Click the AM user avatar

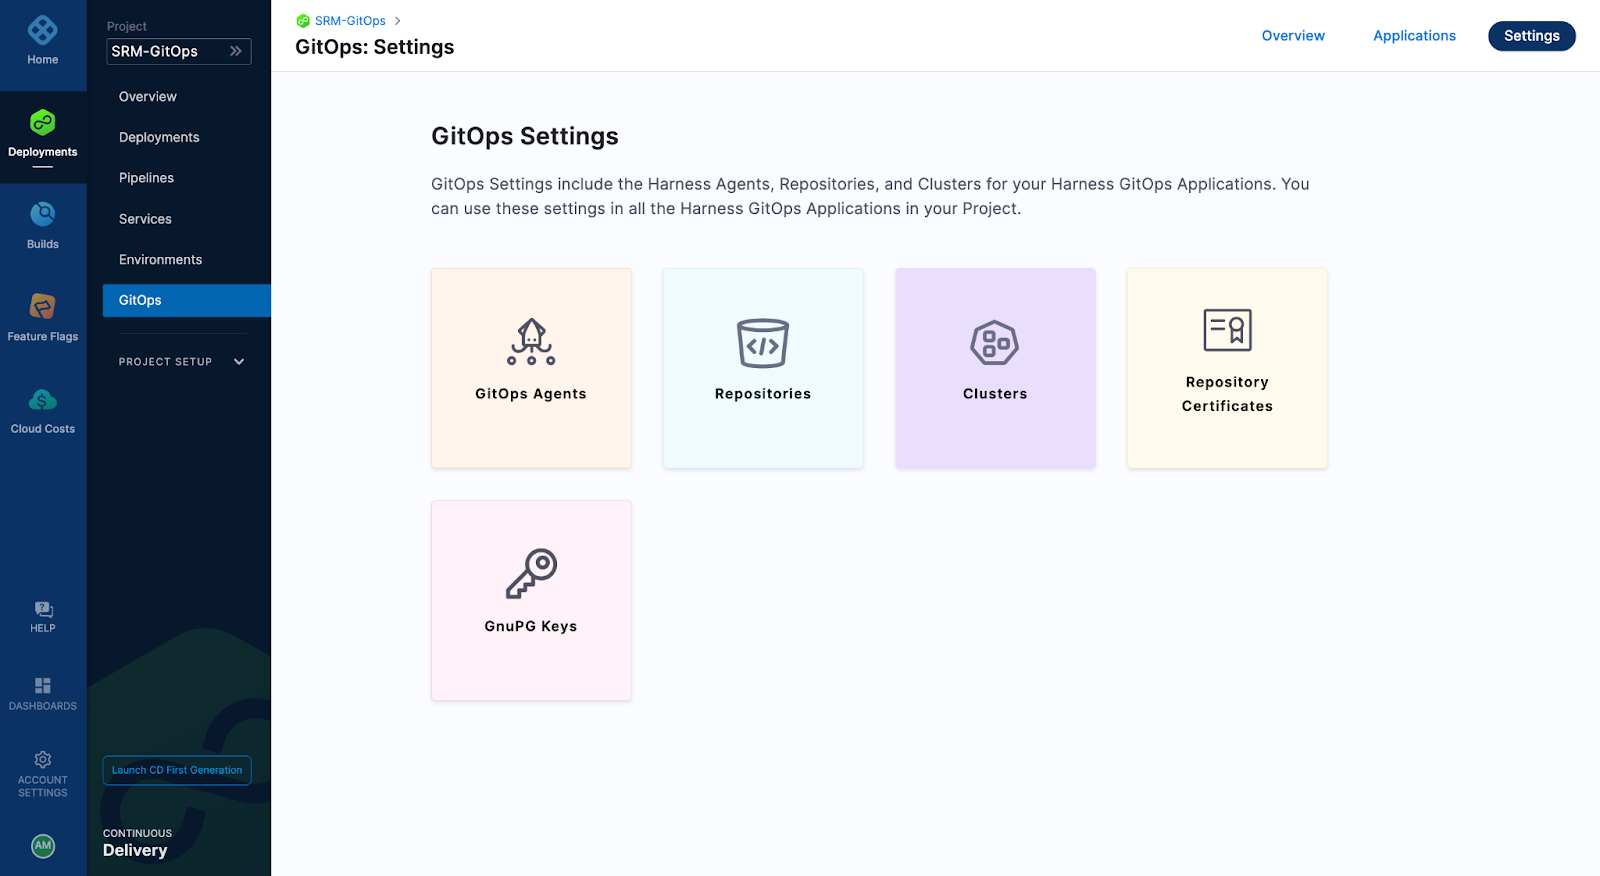(43, 845)
